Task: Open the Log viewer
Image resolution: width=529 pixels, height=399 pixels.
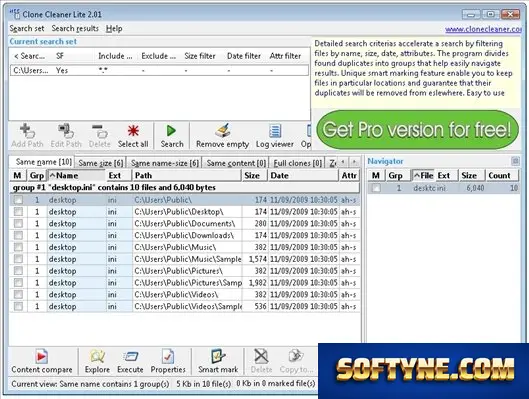Action: (x=275, y=136)
